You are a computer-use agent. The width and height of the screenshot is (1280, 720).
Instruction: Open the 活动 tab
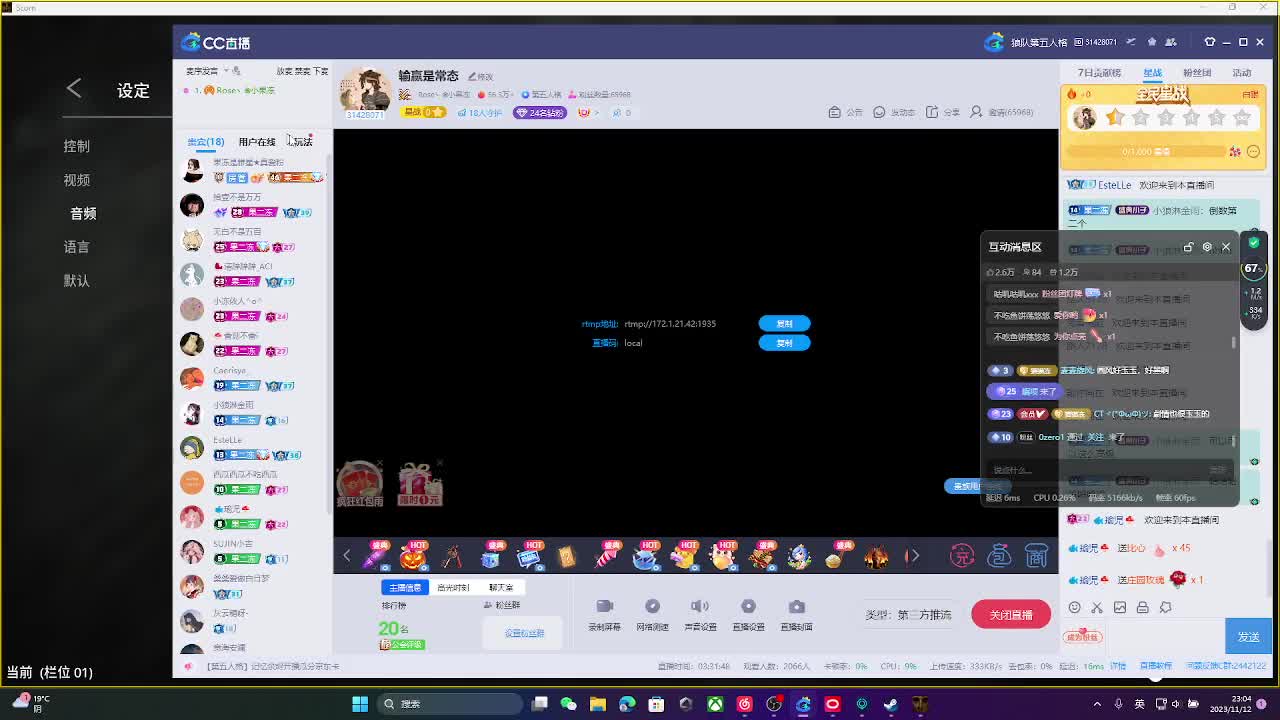tap(1242, 73)
